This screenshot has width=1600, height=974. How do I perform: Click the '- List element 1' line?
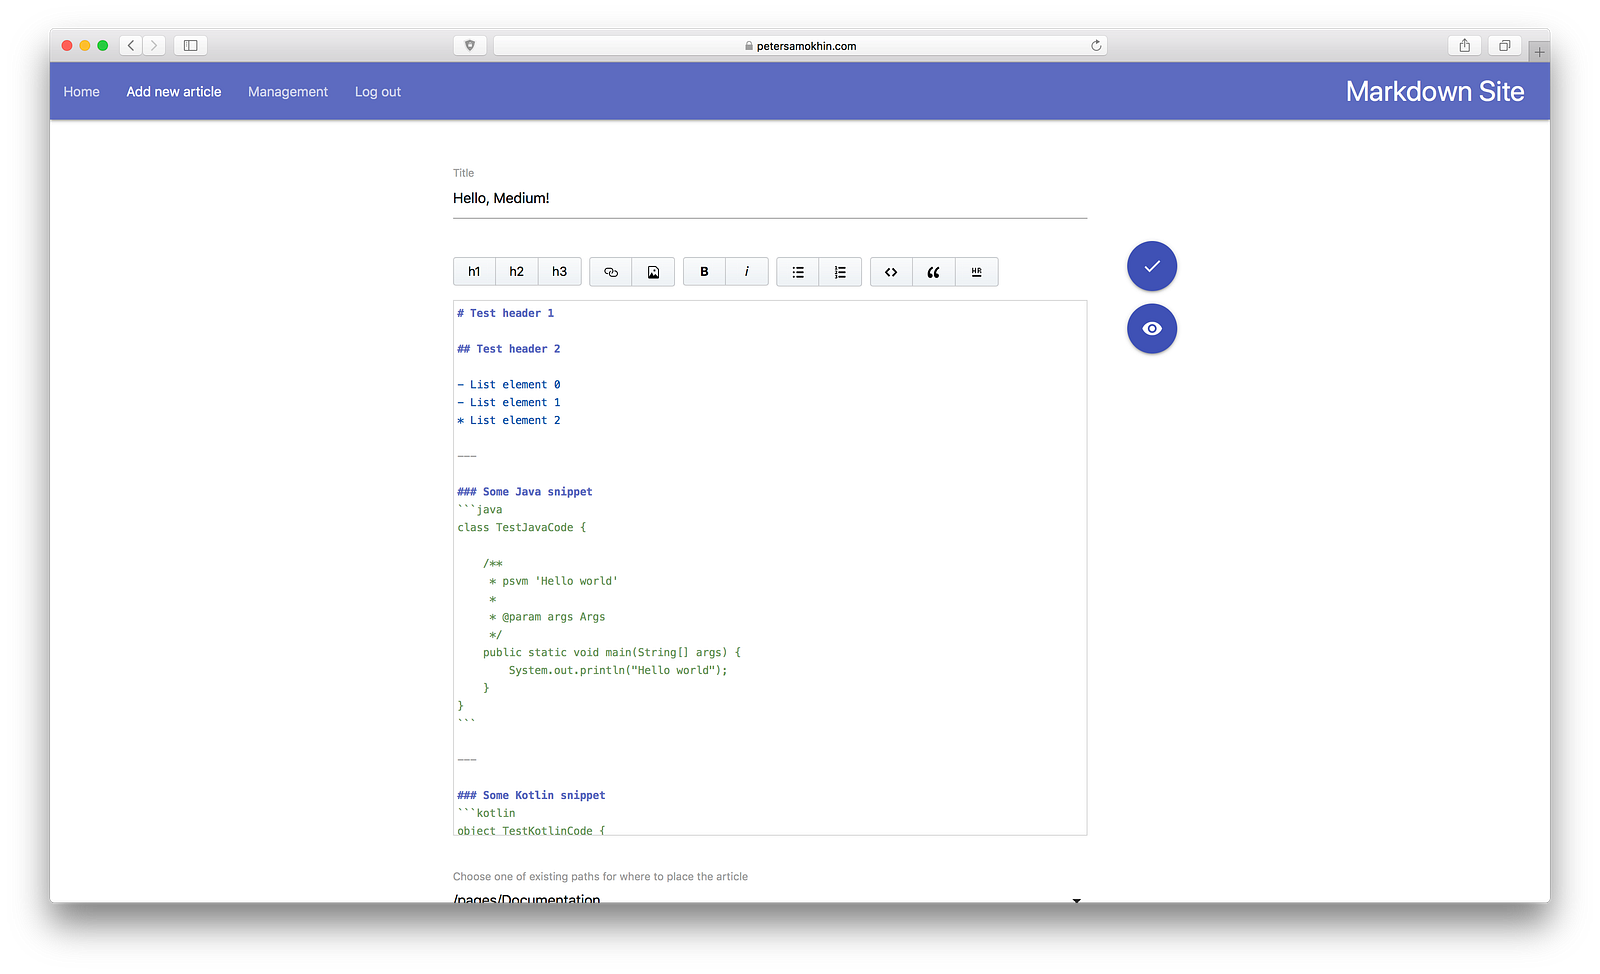tap(509, 403)
